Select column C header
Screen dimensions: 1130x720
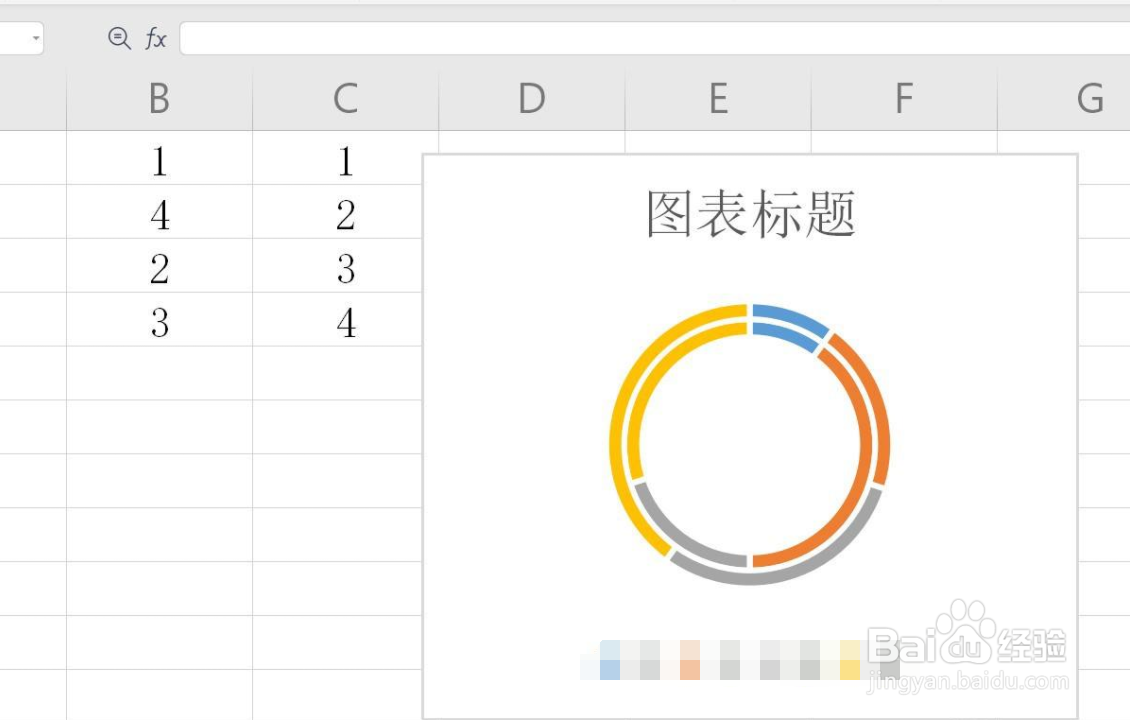pyautogui.click(x=345, y=99)
